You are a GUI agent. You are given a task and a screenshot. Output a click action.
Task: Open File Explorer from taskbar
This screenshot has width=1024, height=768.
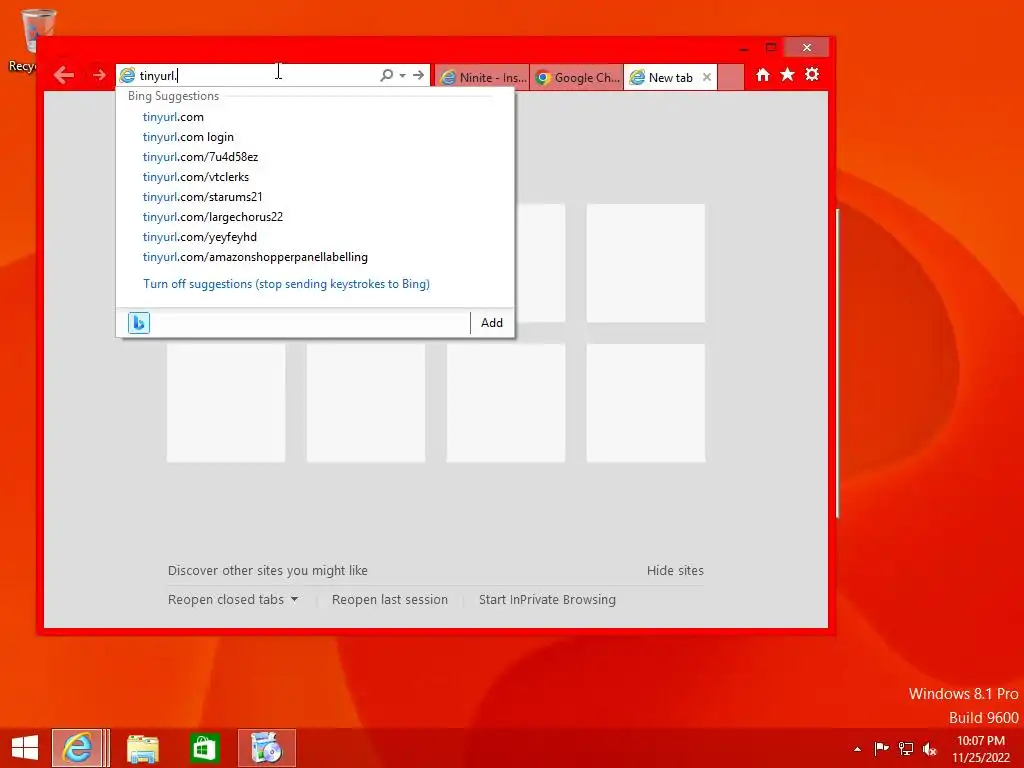click(x=142, y=748)
